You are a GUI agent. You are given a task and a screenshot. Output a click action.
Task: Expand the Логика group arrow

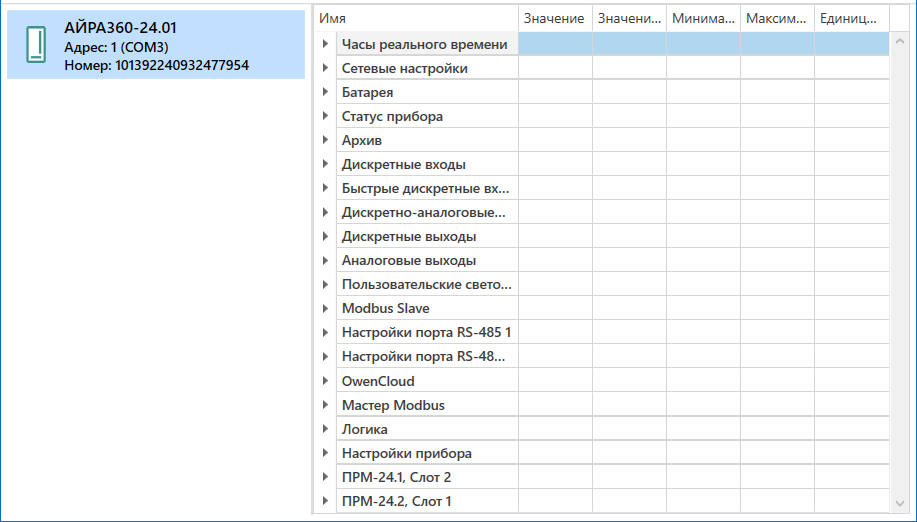[326, 429]
